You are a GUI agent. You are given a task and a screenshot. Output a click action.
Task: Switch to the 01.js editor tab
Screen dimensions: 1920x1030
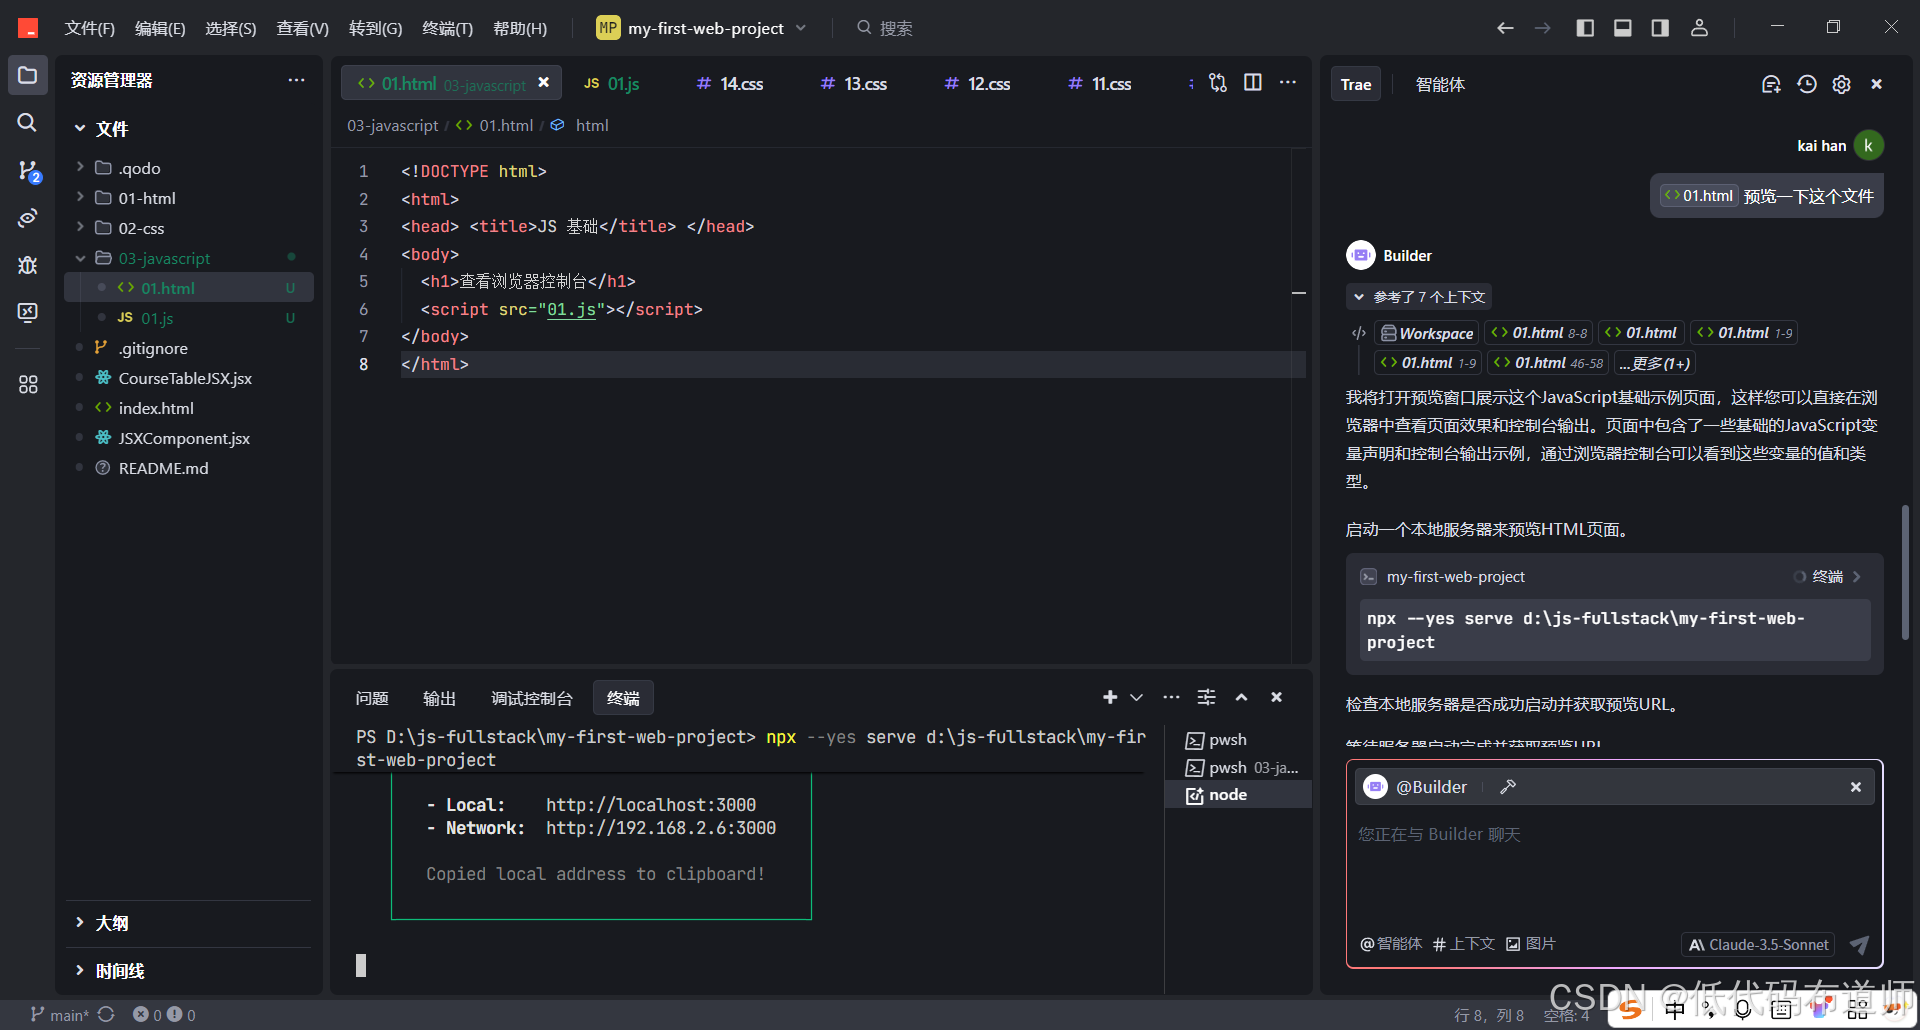[612, 84]
